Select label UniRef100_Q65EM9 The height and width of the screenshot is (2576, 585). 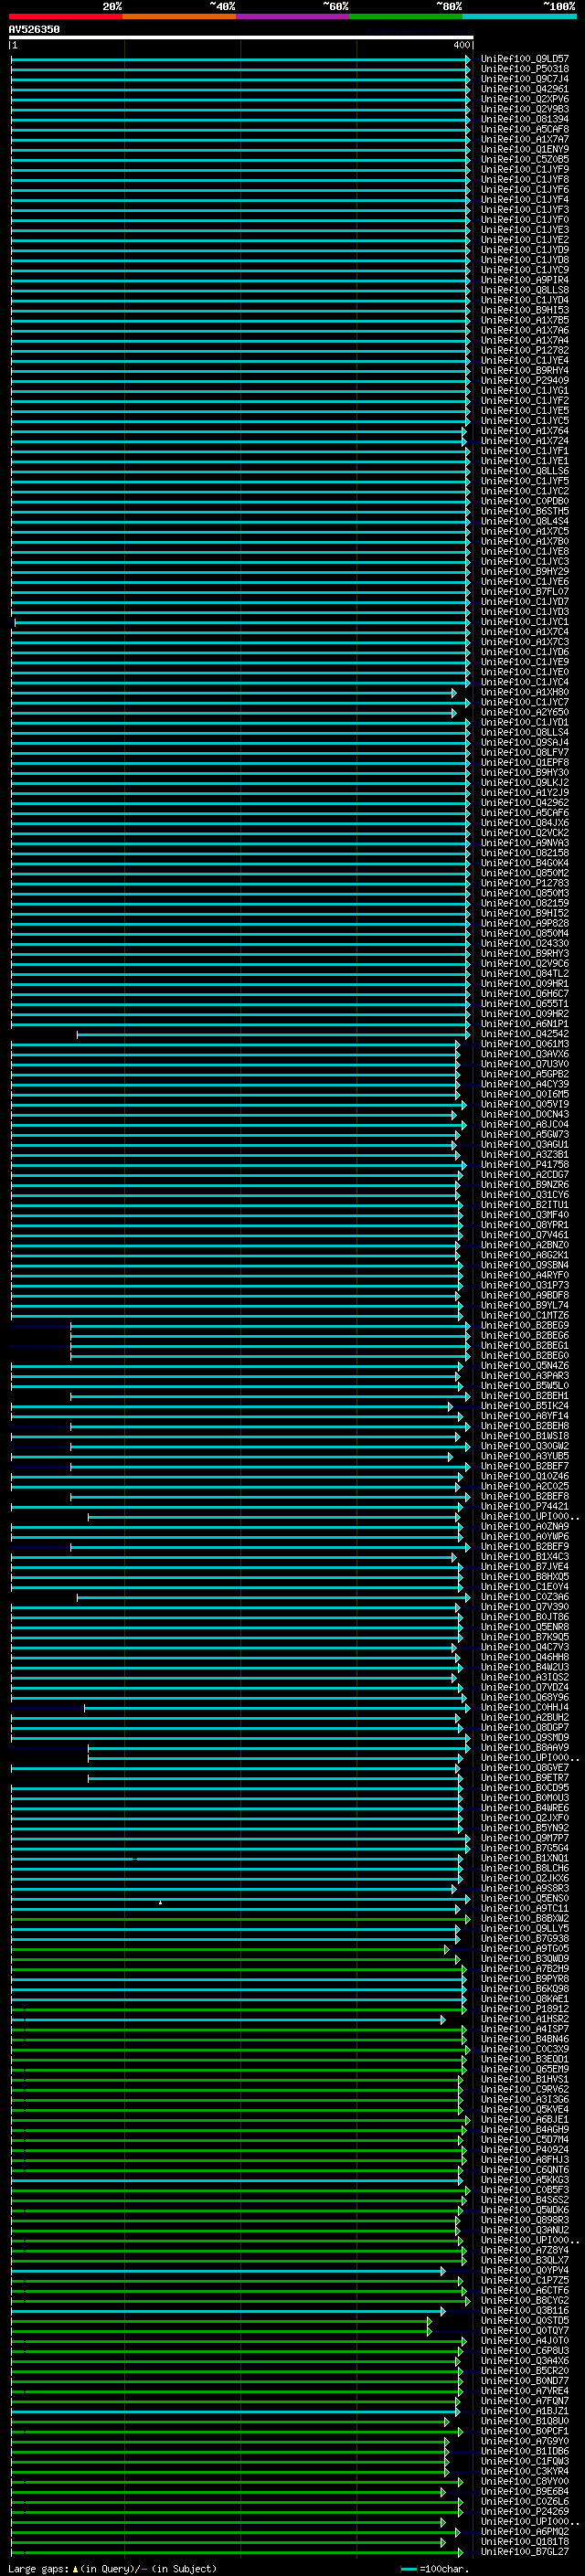[x=525, y=2070]
